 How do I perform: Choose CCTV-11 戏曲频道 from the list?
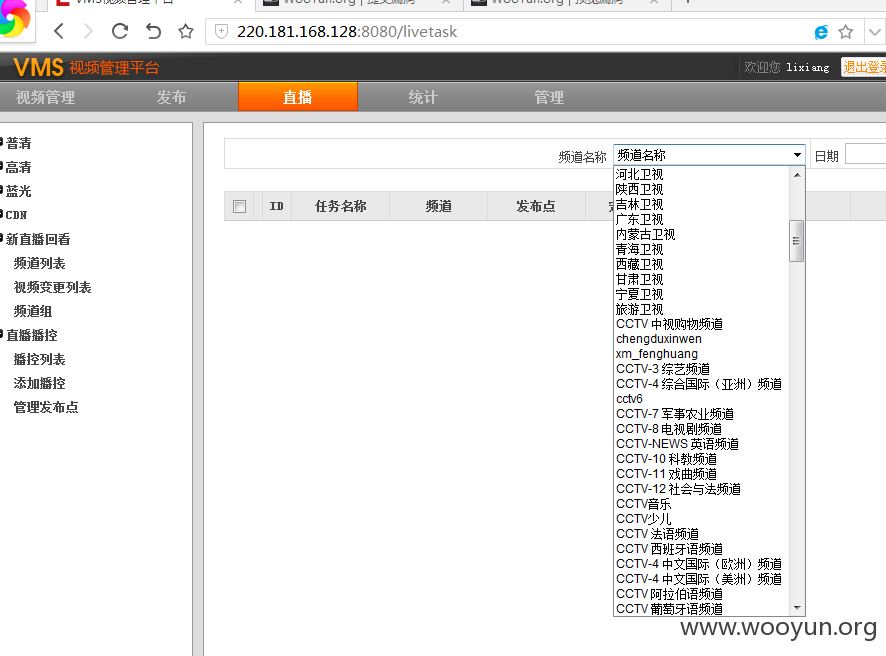(701, 474)
